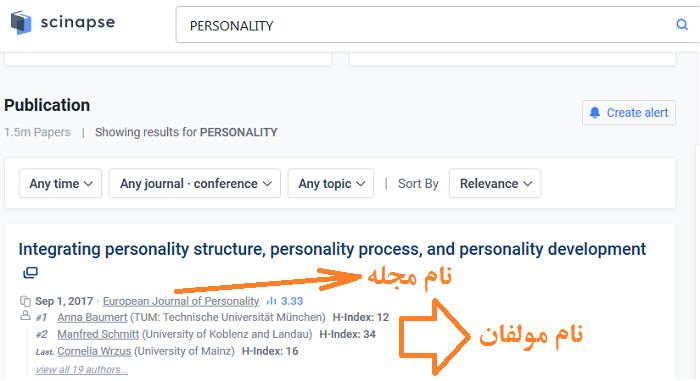
Task: Click the scinapse cube logo icon
Action: (x=21, y=22)
